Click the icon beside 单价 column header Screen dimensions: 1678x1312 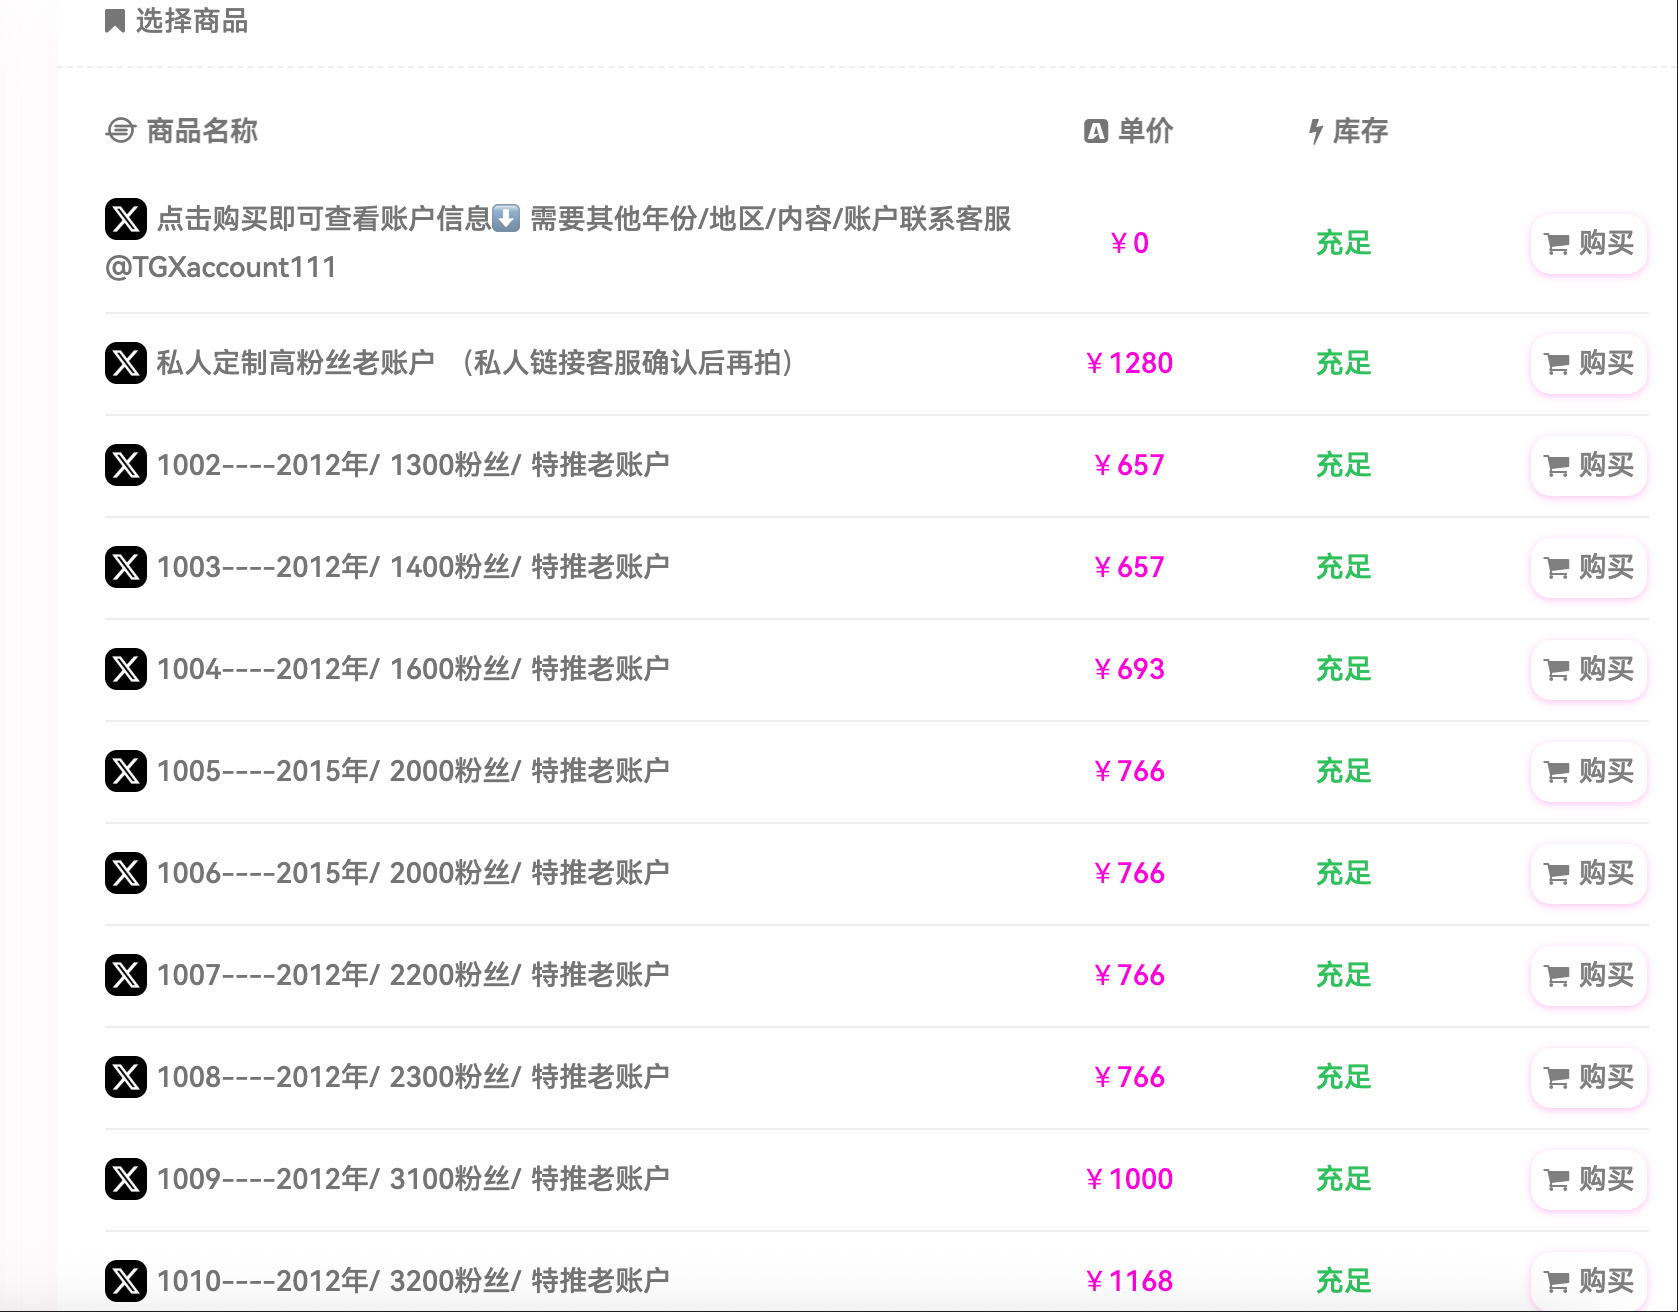point(1096,131)
